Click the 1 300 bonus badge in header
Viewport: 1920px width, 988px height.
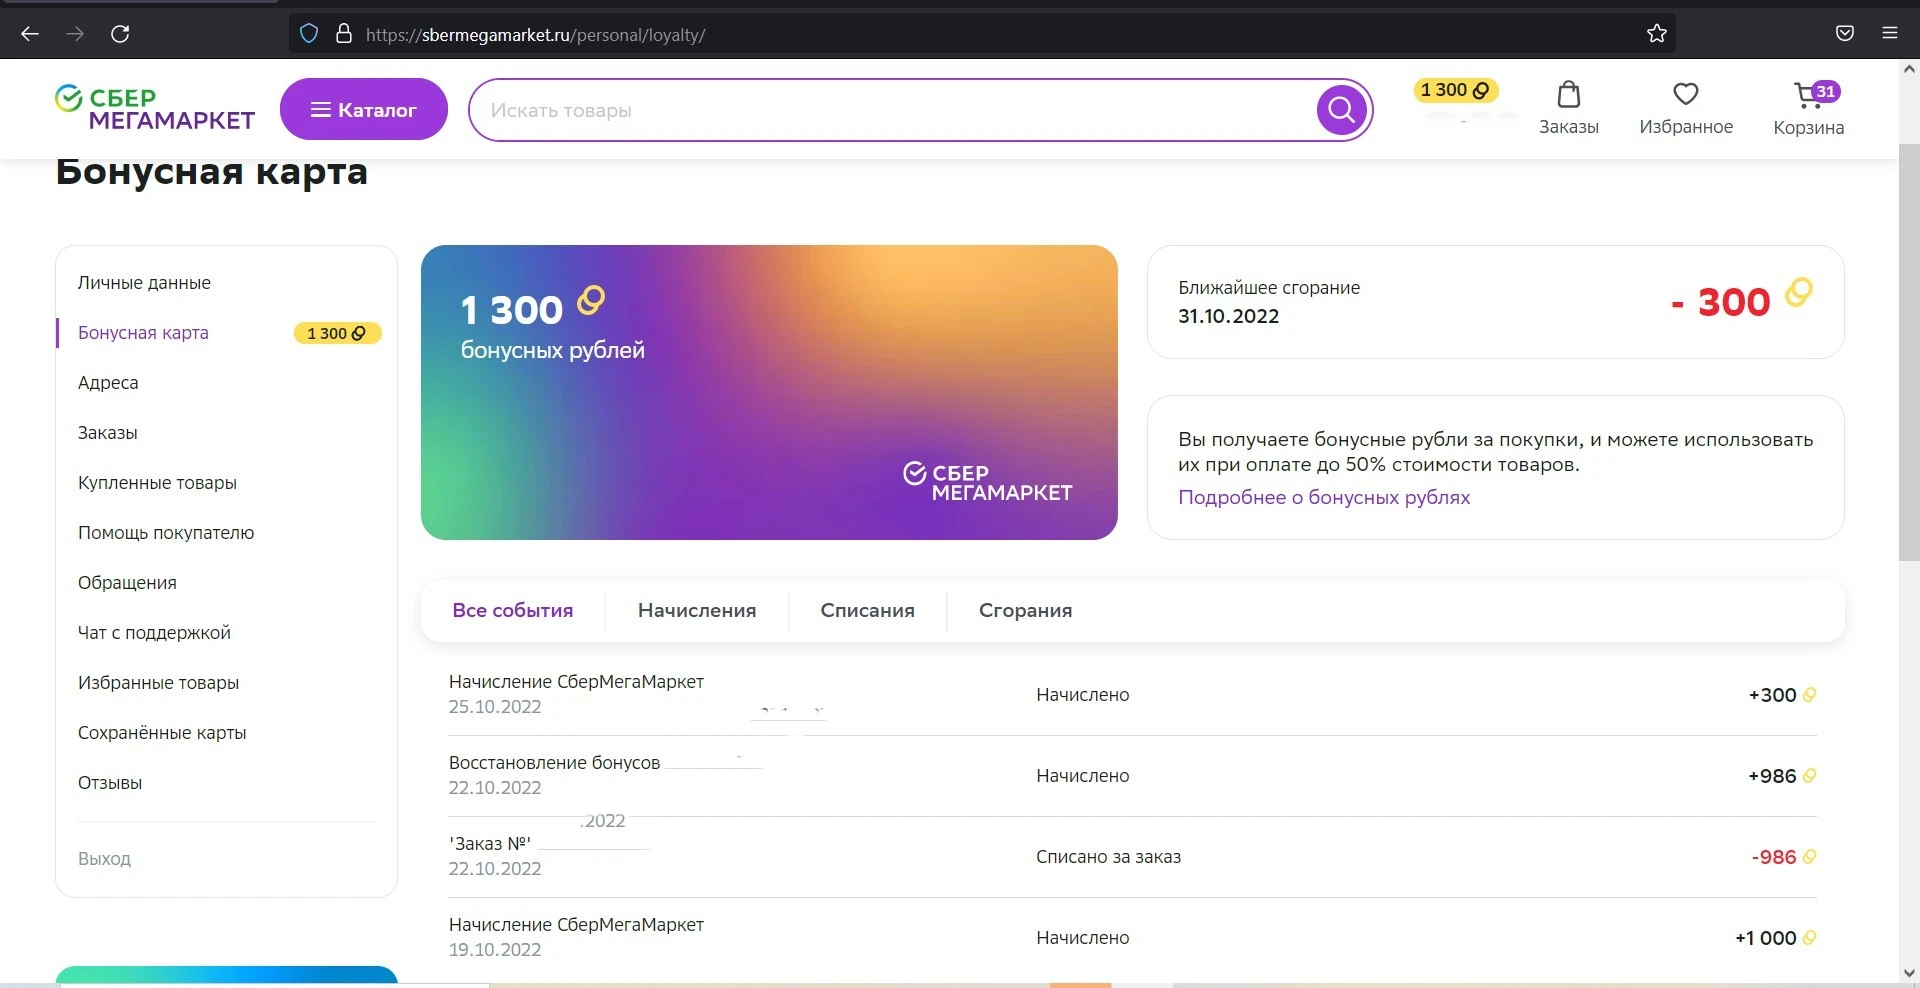pos(1455,91)
